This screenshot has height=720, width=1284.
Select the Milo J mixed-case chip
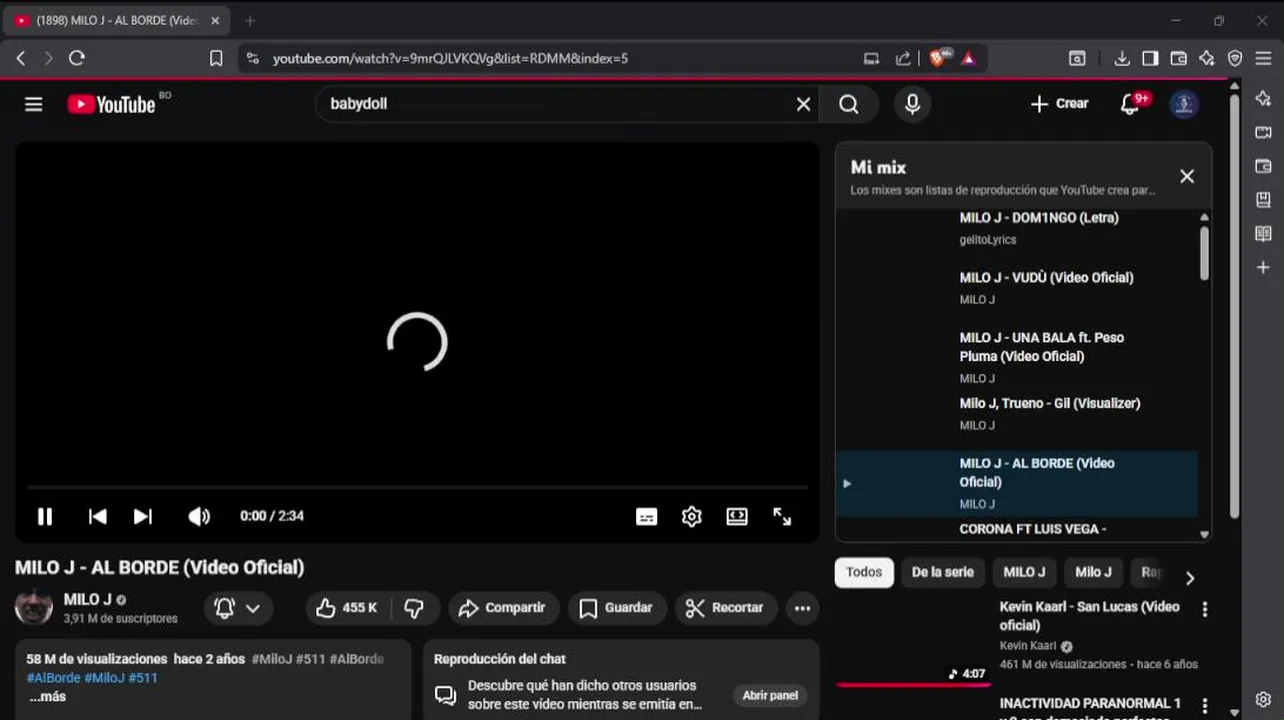1093,572
